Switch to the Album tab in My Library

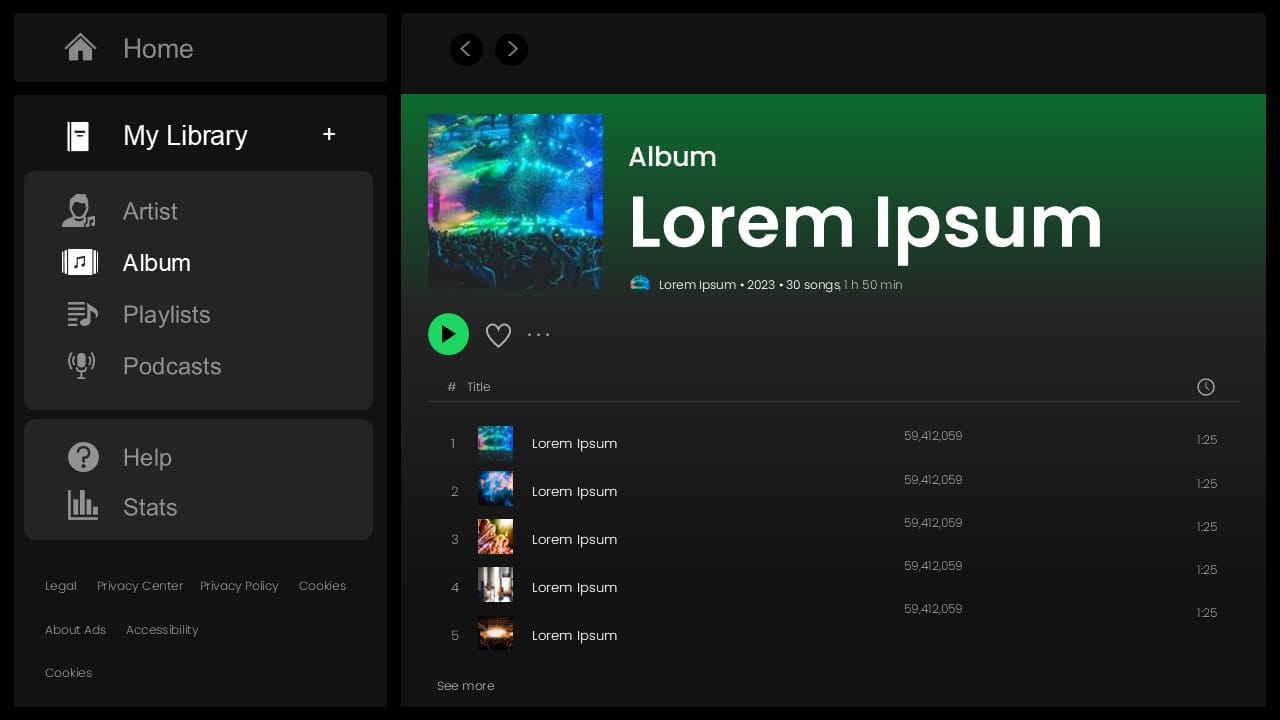[x=156, y=263]
